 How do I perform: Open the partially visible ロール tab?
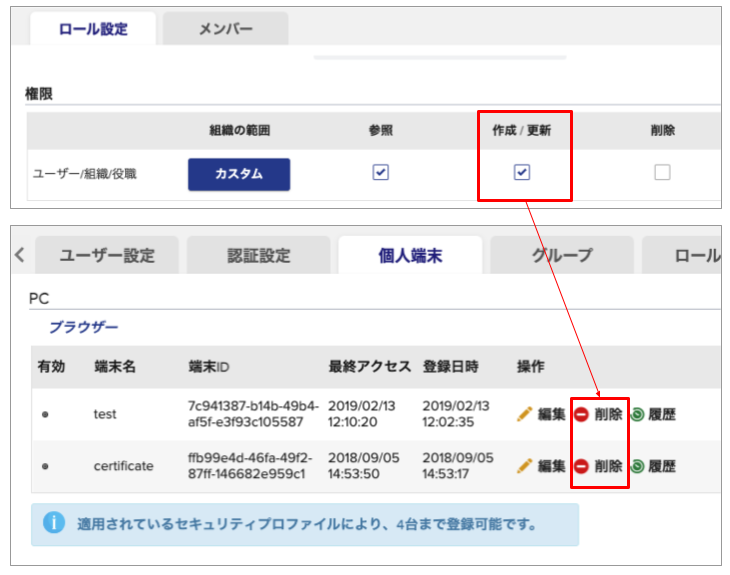pos(682,255)
